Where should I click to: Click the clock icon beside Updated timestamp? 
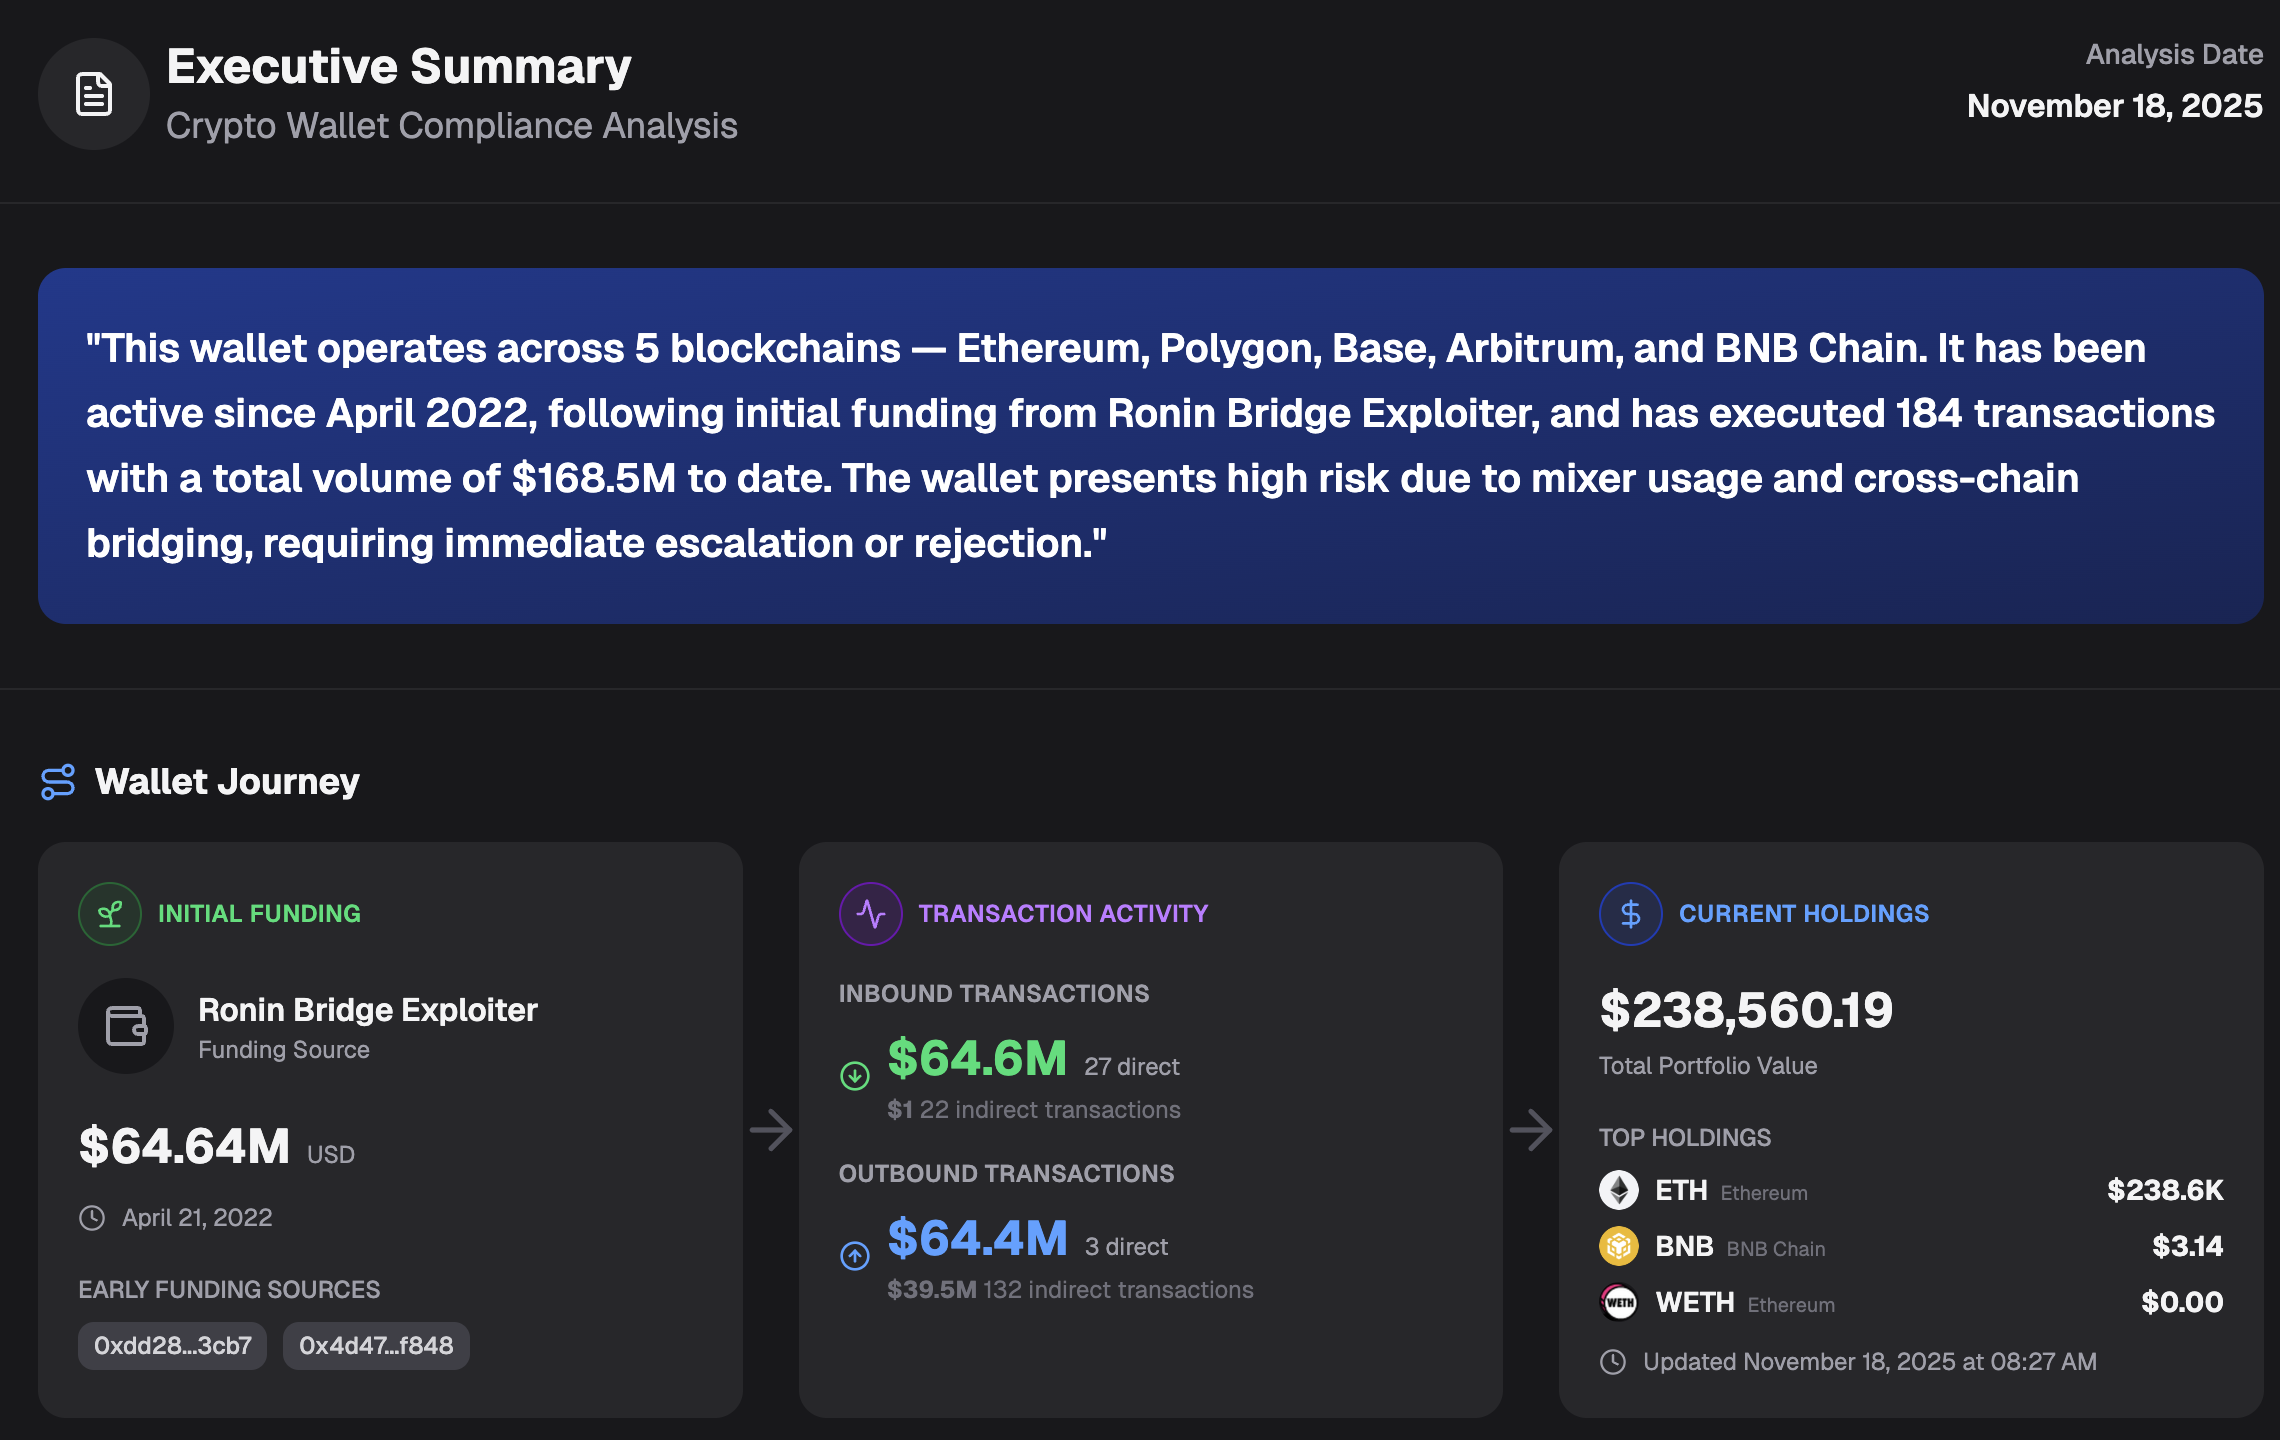pos(1613,1362)
